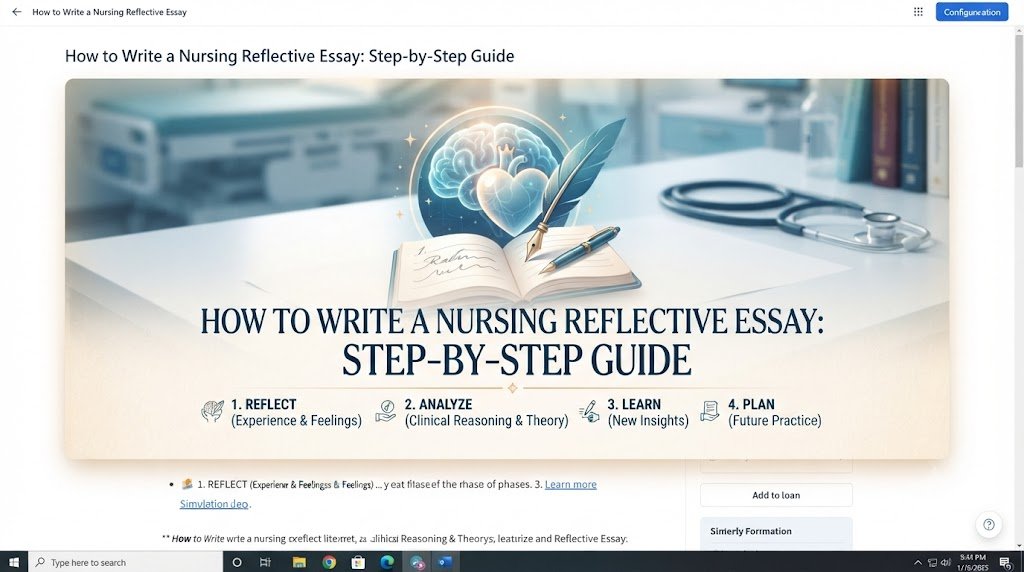Image resolution: width=1024 pixels, height=572 pixels.
Task: Open the round help question mark icon
Action: pos(989,524)
